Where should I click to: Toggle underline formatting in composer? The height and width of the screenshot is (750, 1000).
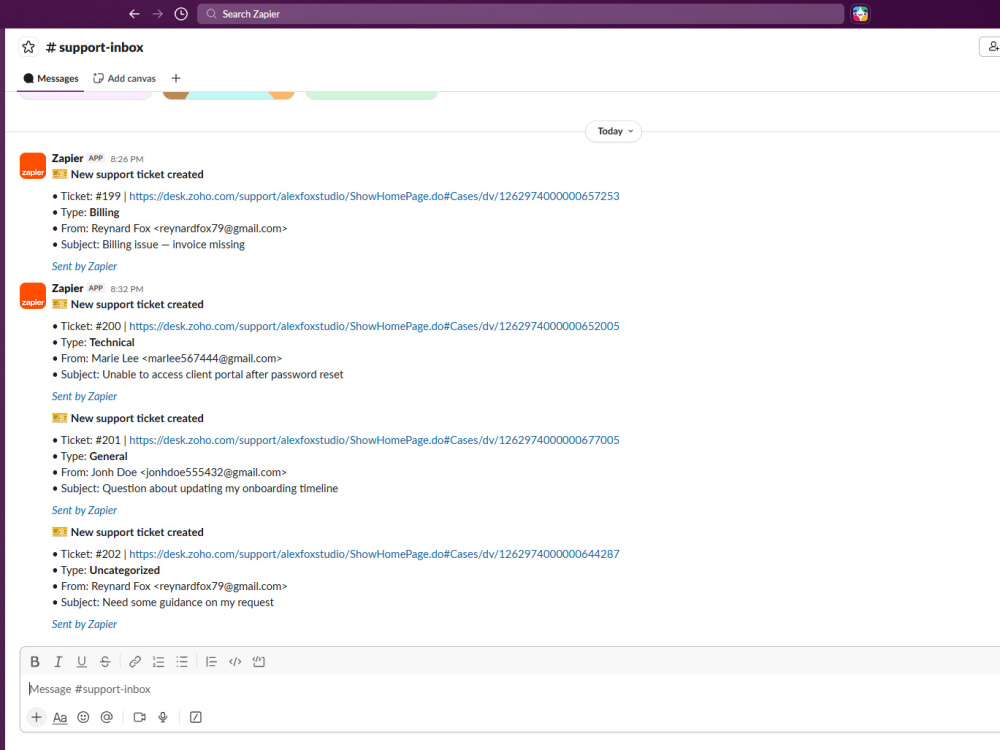click(82, 662)
